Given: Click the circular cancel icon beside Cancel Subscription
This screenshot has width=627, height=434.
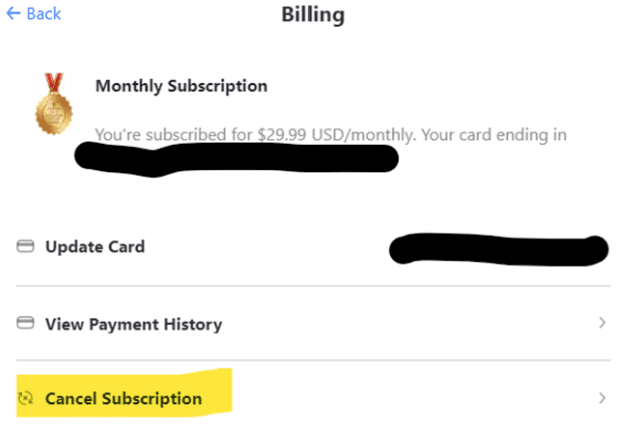Looking at the screenshot, I should [26, 398].
